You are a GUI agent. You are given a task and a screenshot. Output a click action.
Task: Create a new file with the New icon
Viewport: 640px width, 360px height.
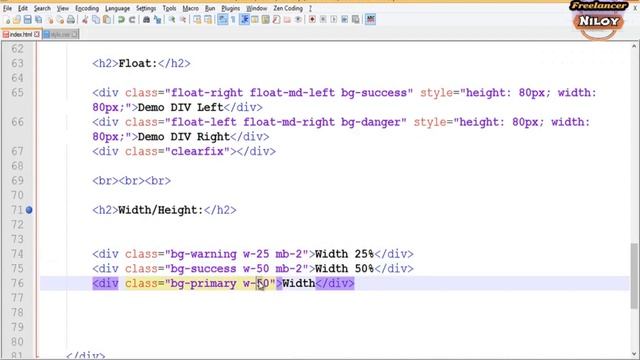(x=7, y=20)
